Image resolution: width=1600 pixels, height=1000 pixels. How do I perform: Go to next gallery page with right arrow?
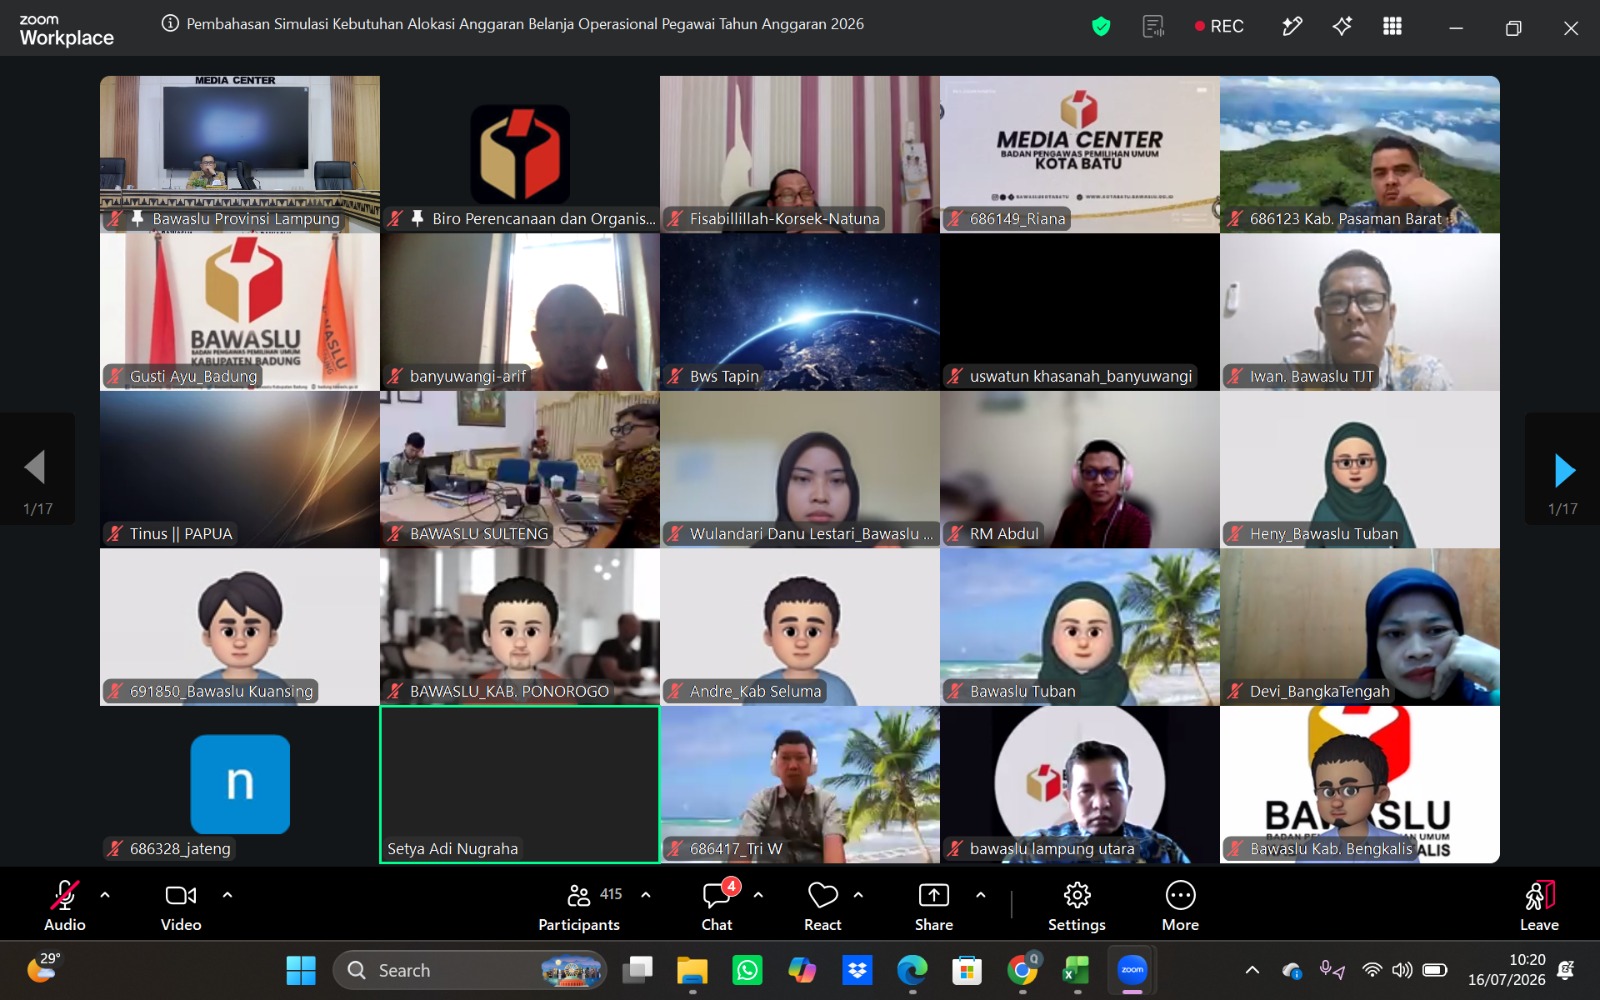pyautogui.click(x=1563, y=470)
